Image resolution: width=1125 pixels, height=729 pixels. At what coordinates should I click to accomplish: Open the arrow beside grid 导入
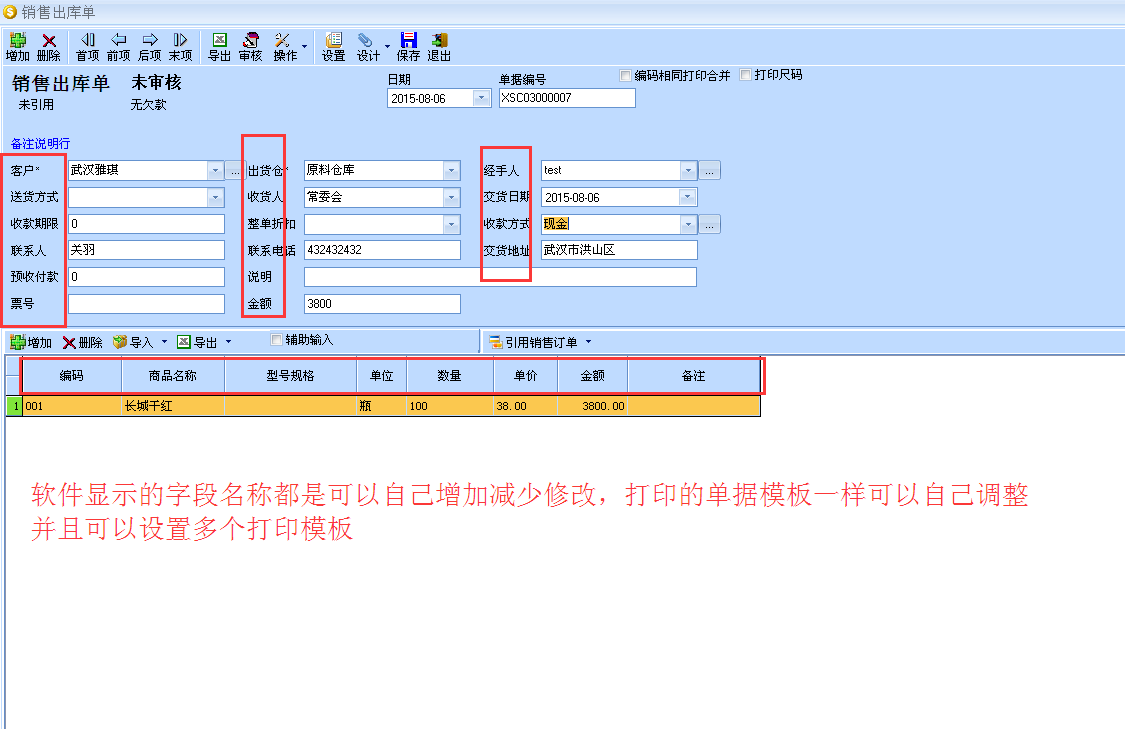[164, 342]
